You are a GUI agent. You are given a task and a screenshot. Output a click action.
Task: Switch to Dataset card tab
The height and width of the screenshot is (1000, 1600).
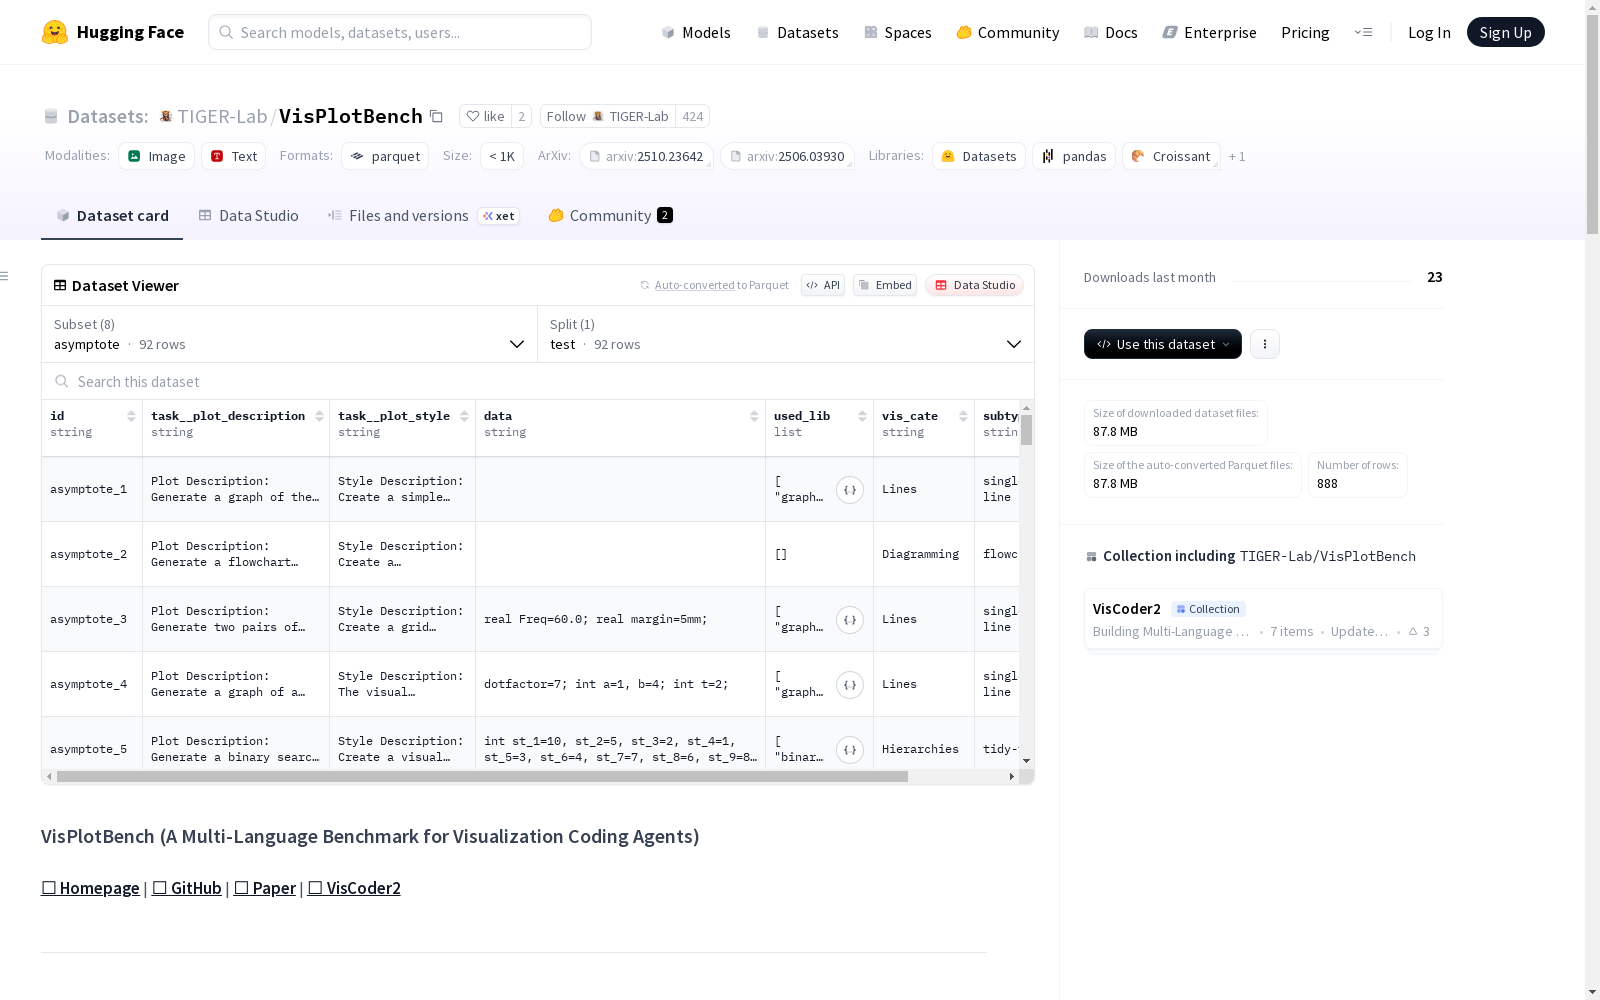tap(112, 216)
